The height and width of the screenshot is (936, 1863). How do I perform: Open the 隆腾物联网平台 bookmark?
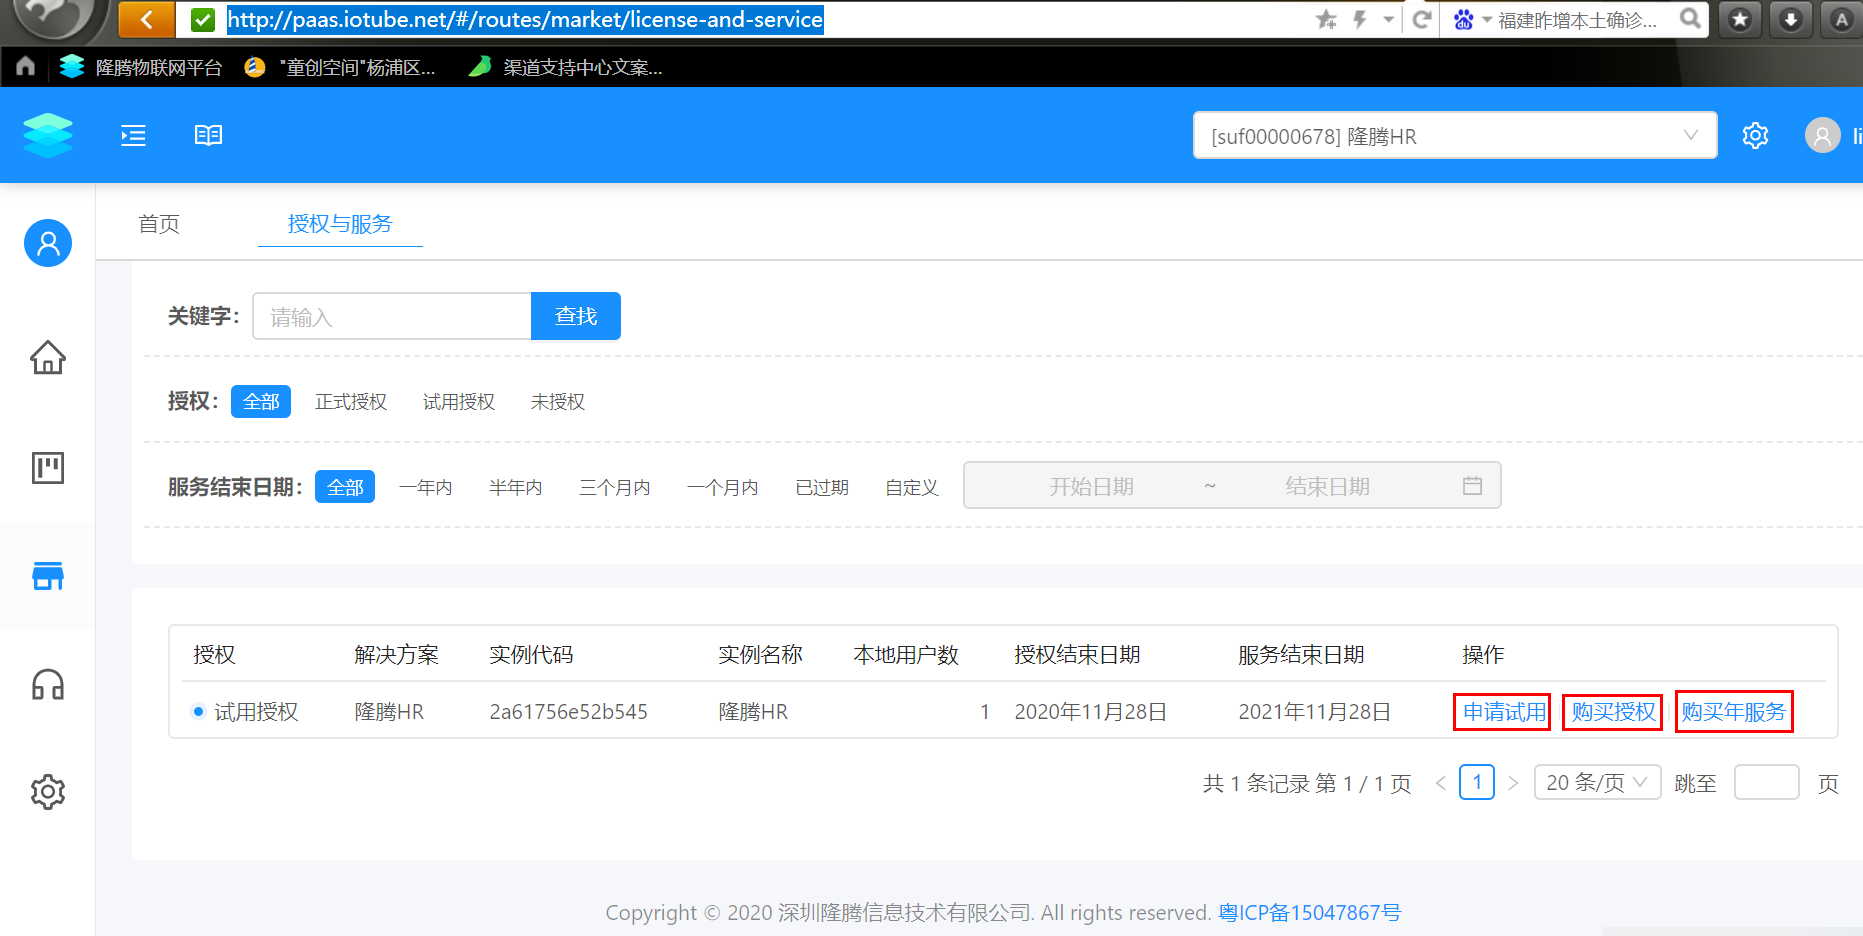141,67
